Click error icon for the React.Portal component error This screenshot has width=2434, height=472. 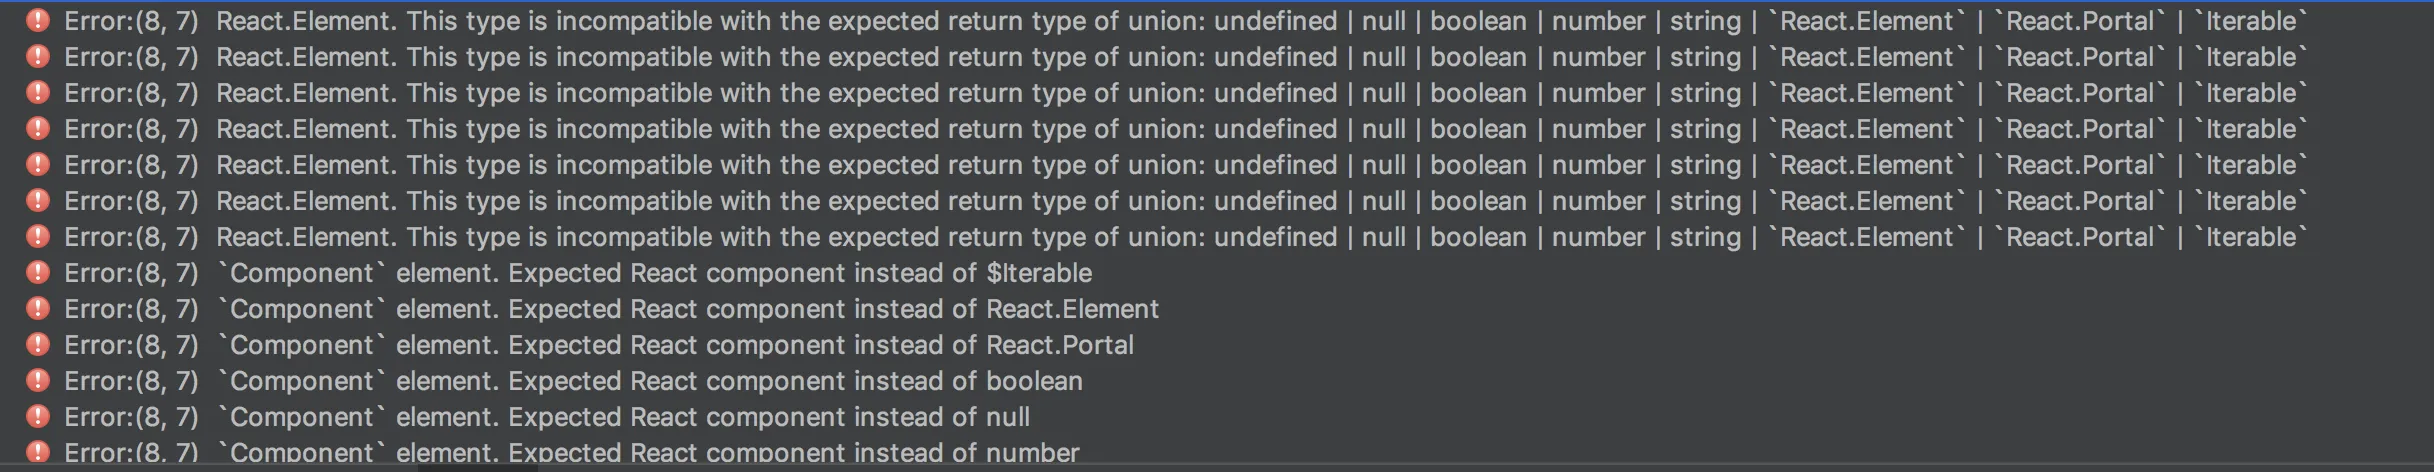38,344
